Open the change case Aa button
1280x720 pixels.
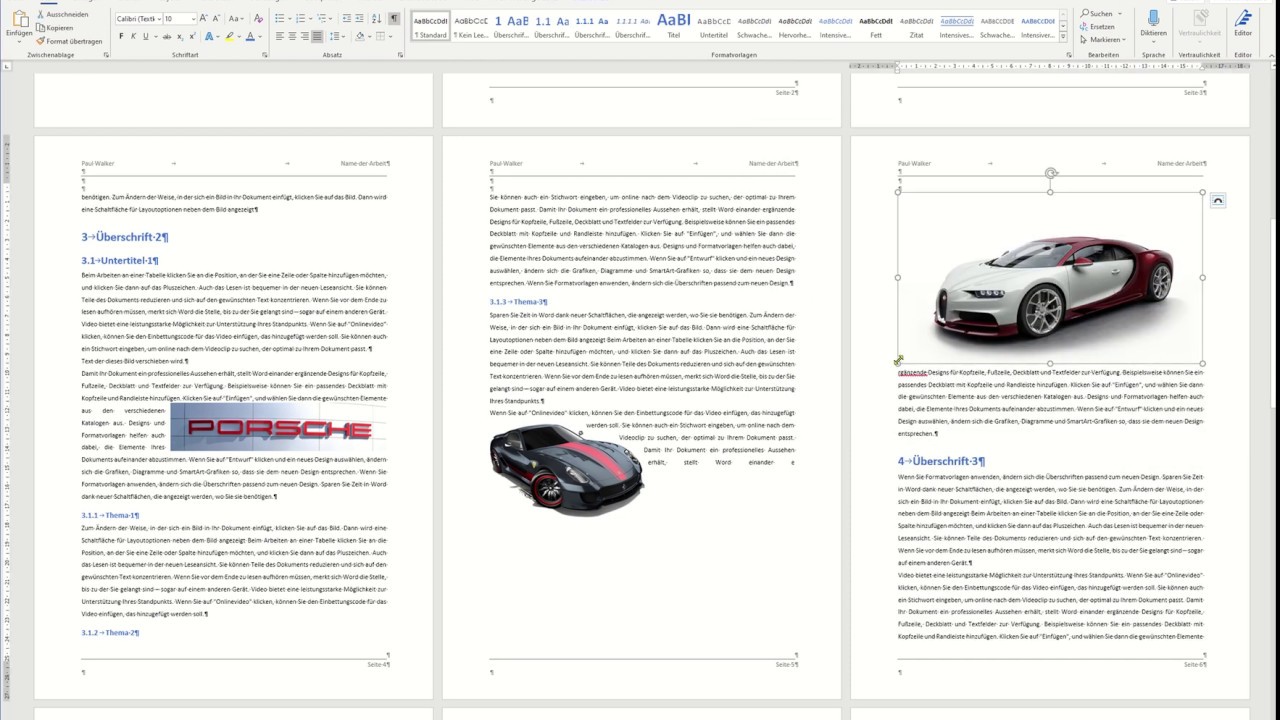(x=236, y=18)
